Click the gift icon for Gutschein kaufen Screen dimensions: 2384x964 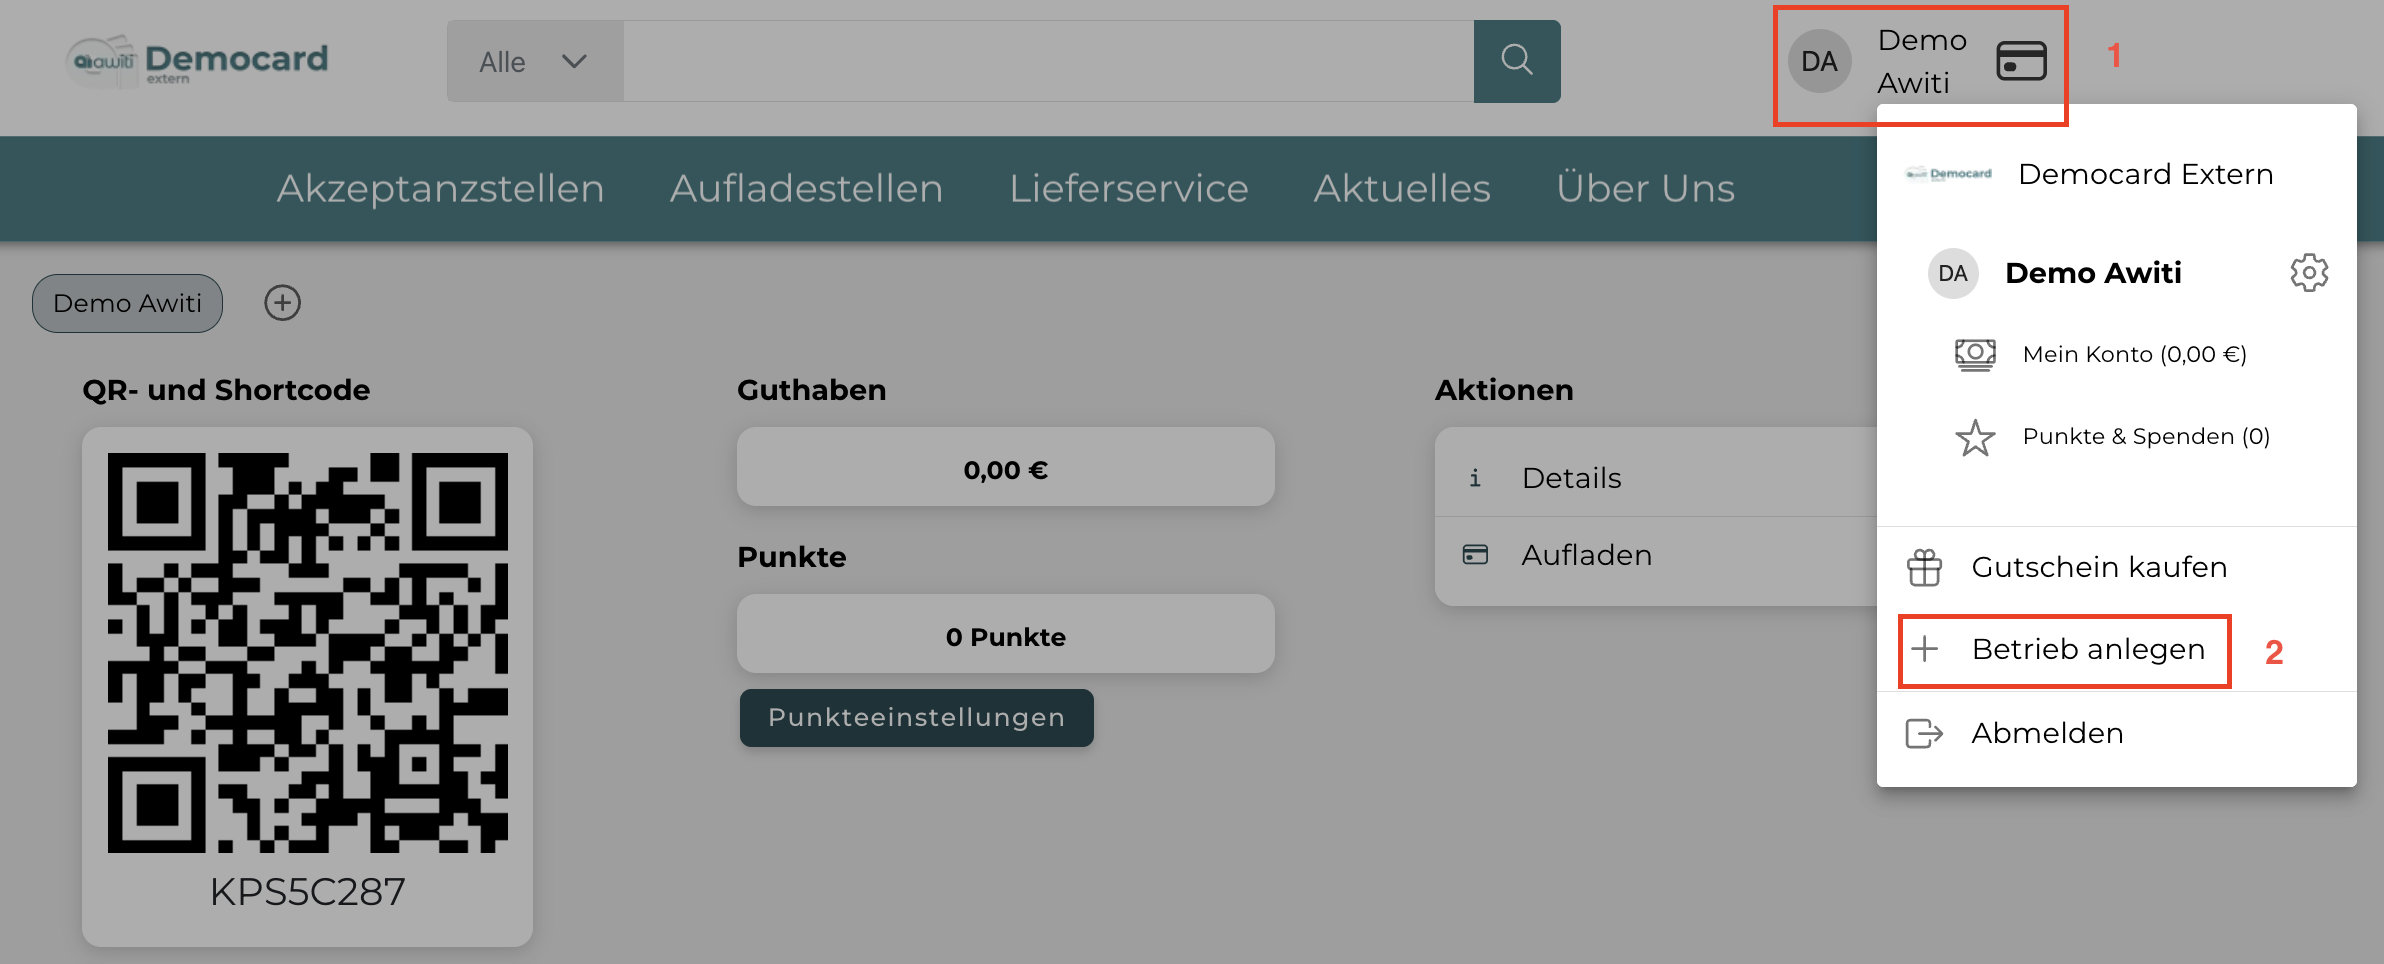coord(1924,567)
